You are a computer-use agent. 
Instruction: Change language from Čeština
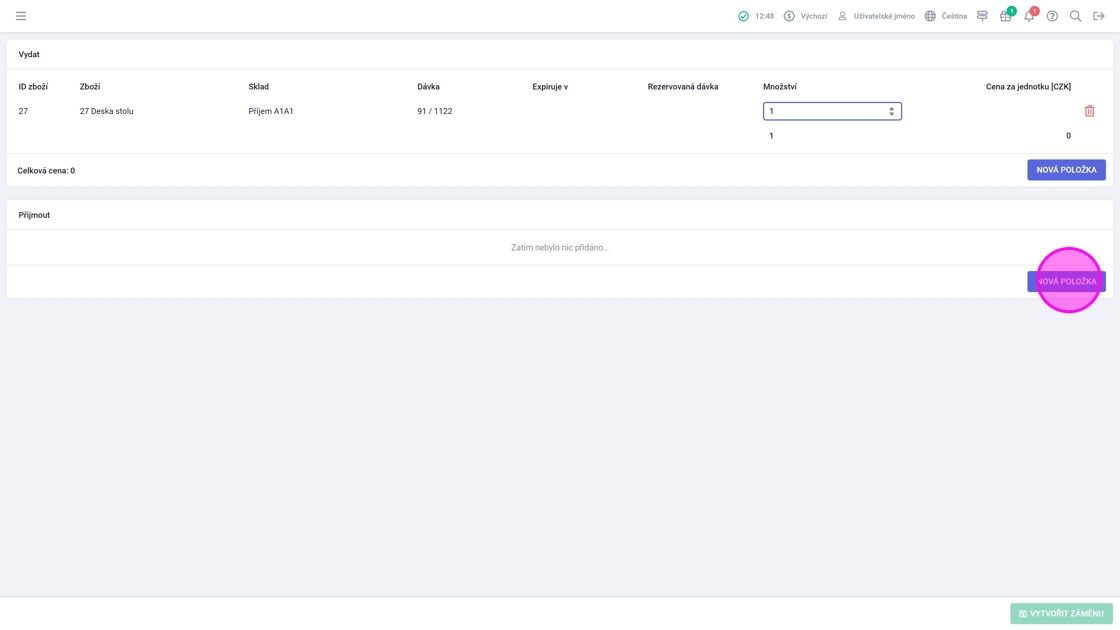pyautogui.click(x=946, y=16)
